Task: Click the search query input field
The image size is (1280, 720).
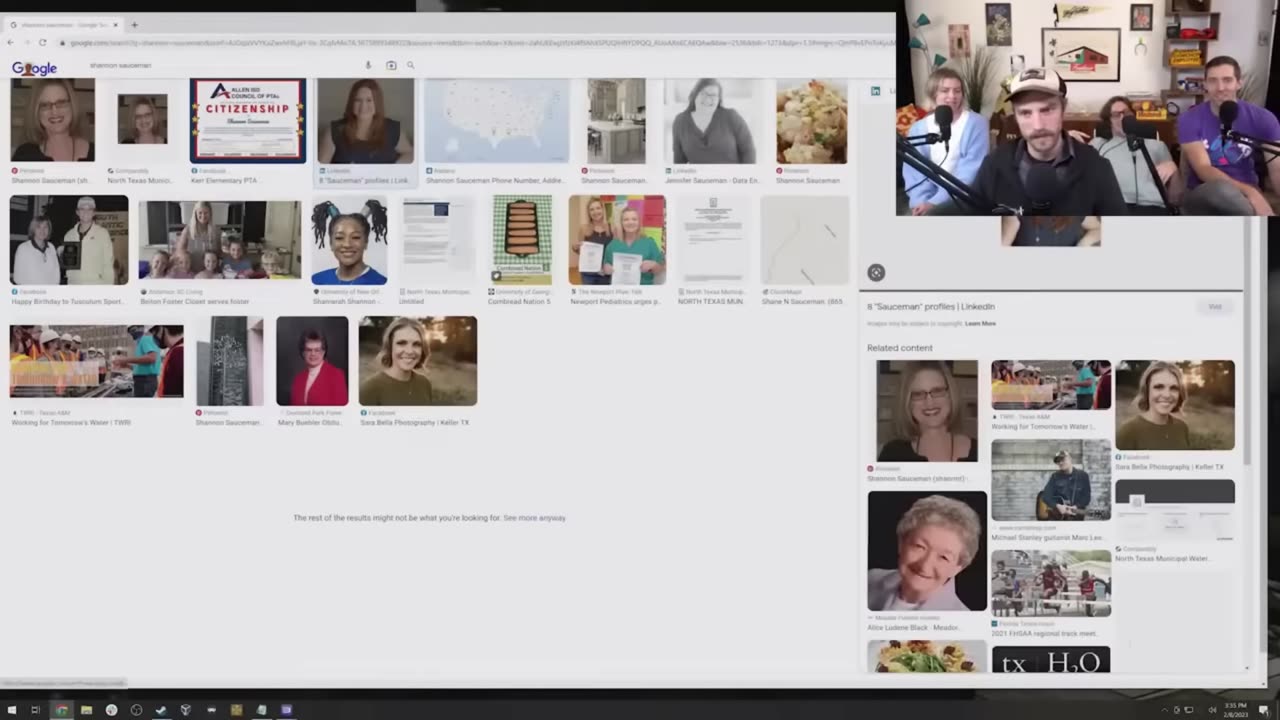Action: pyautogui.click(x=220, y=66)
